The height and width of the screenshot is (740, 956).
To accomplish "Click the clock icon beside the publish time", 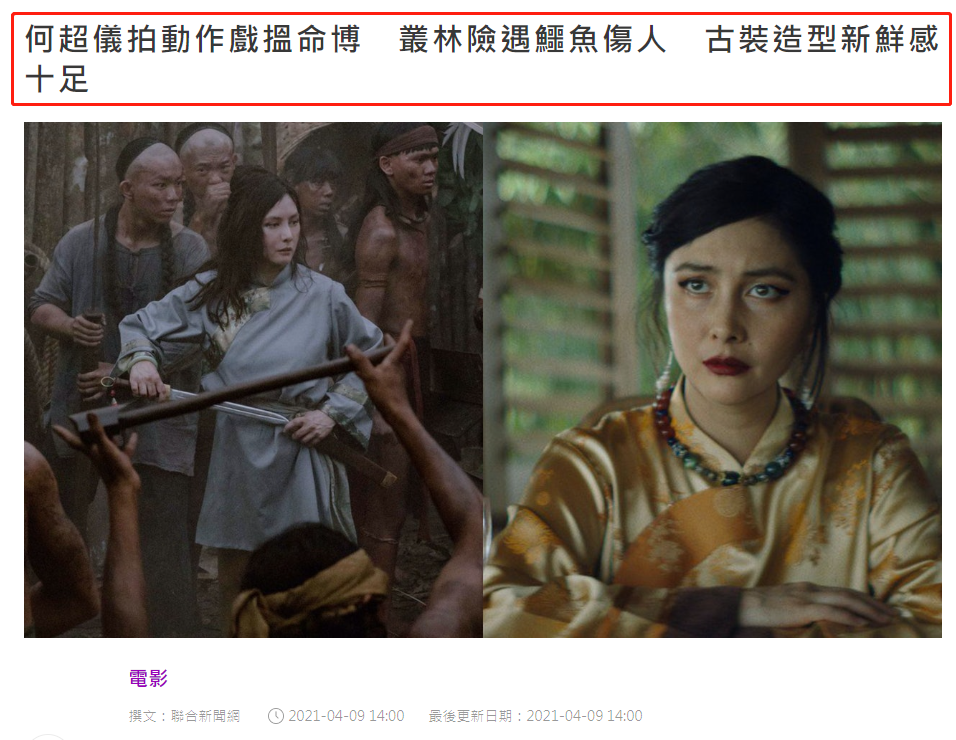I will click(276, 716).
